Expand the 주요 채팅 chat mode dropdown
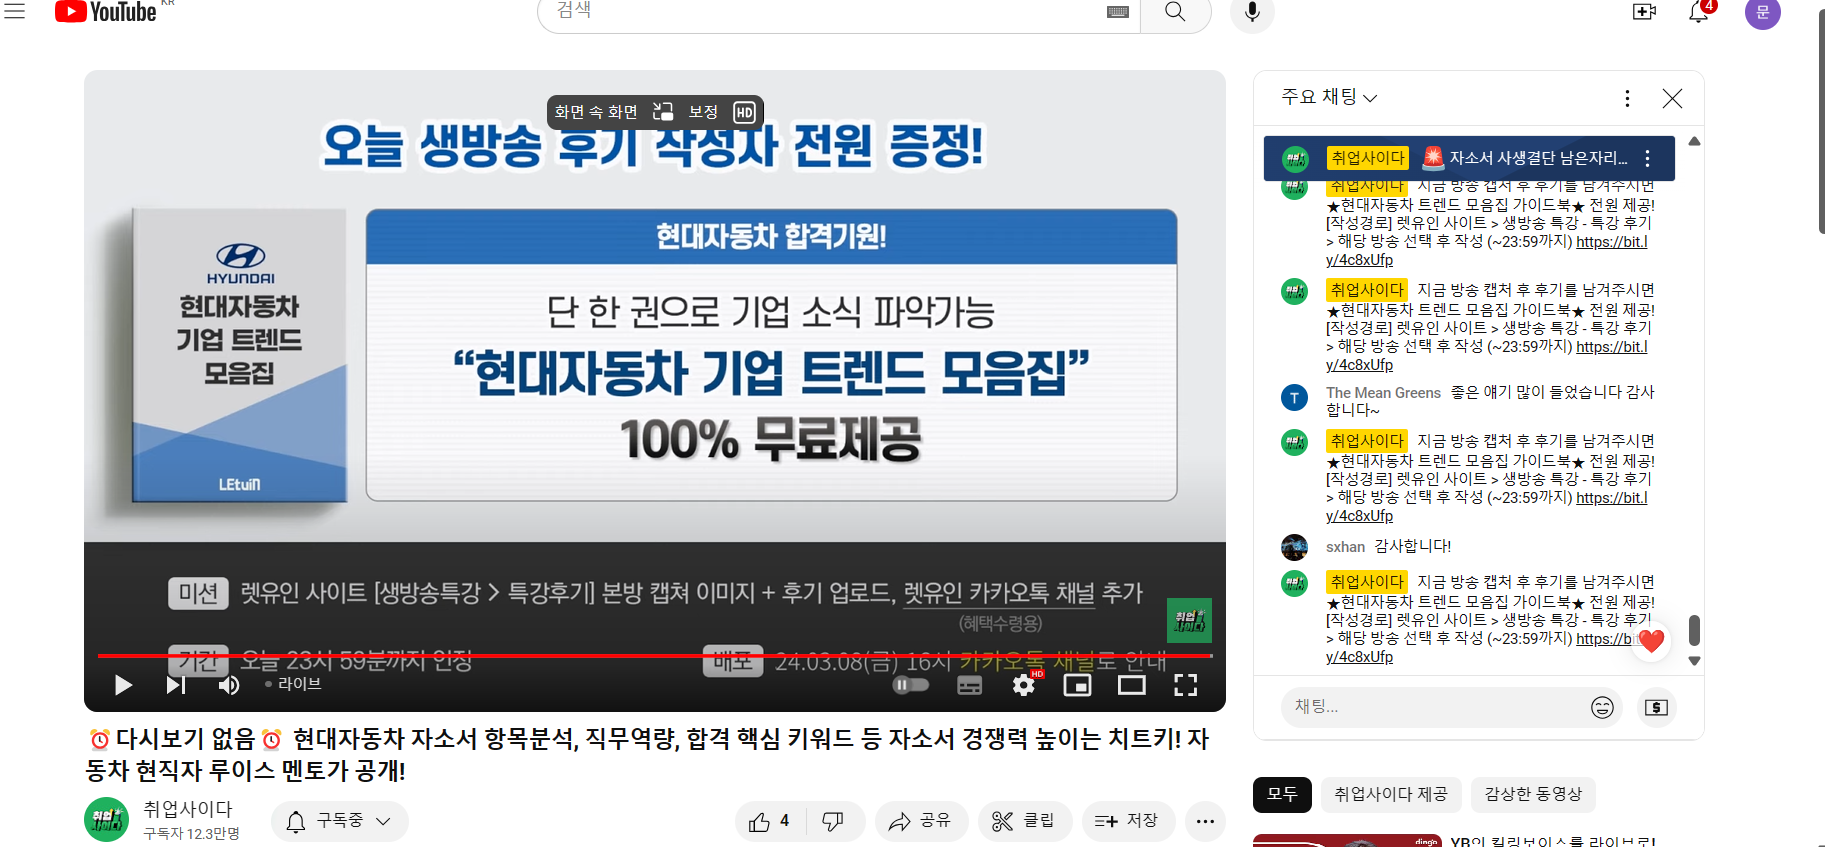The image size is (1825, 847). click(x=1329, y=97)
